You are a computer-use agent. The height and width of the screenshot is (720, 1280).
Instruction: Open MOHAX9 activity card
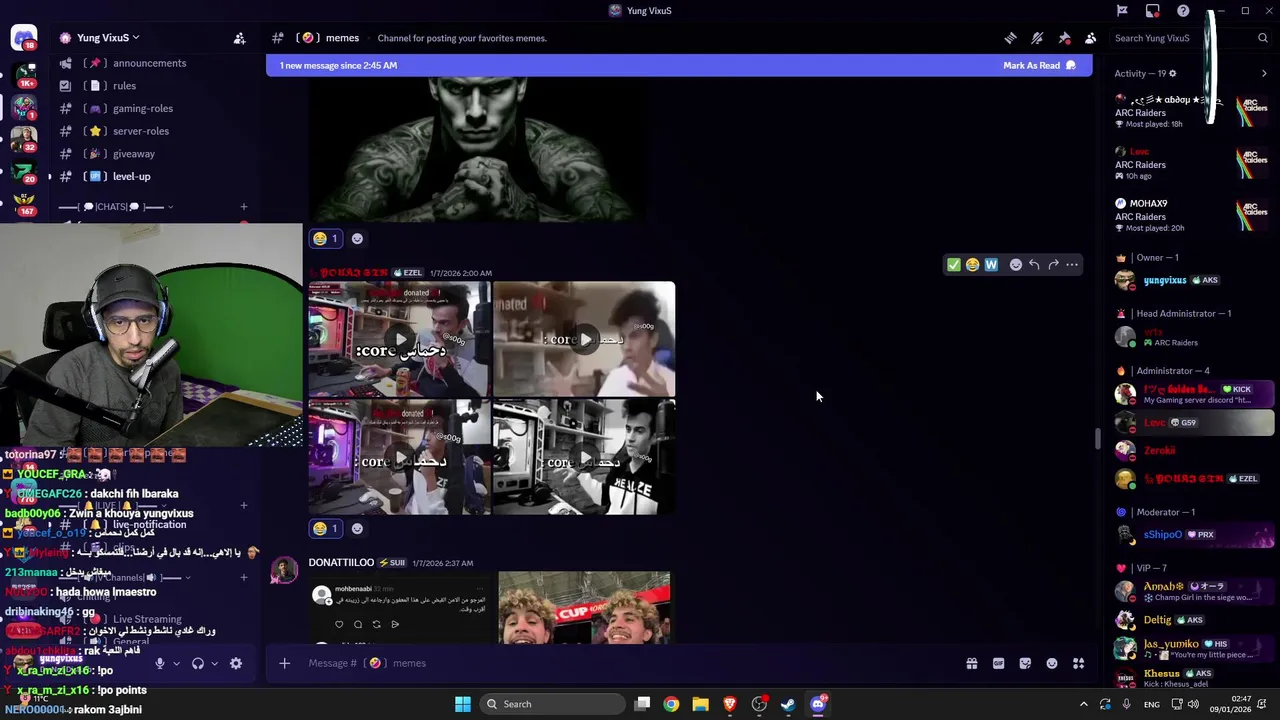(1193, 215)
